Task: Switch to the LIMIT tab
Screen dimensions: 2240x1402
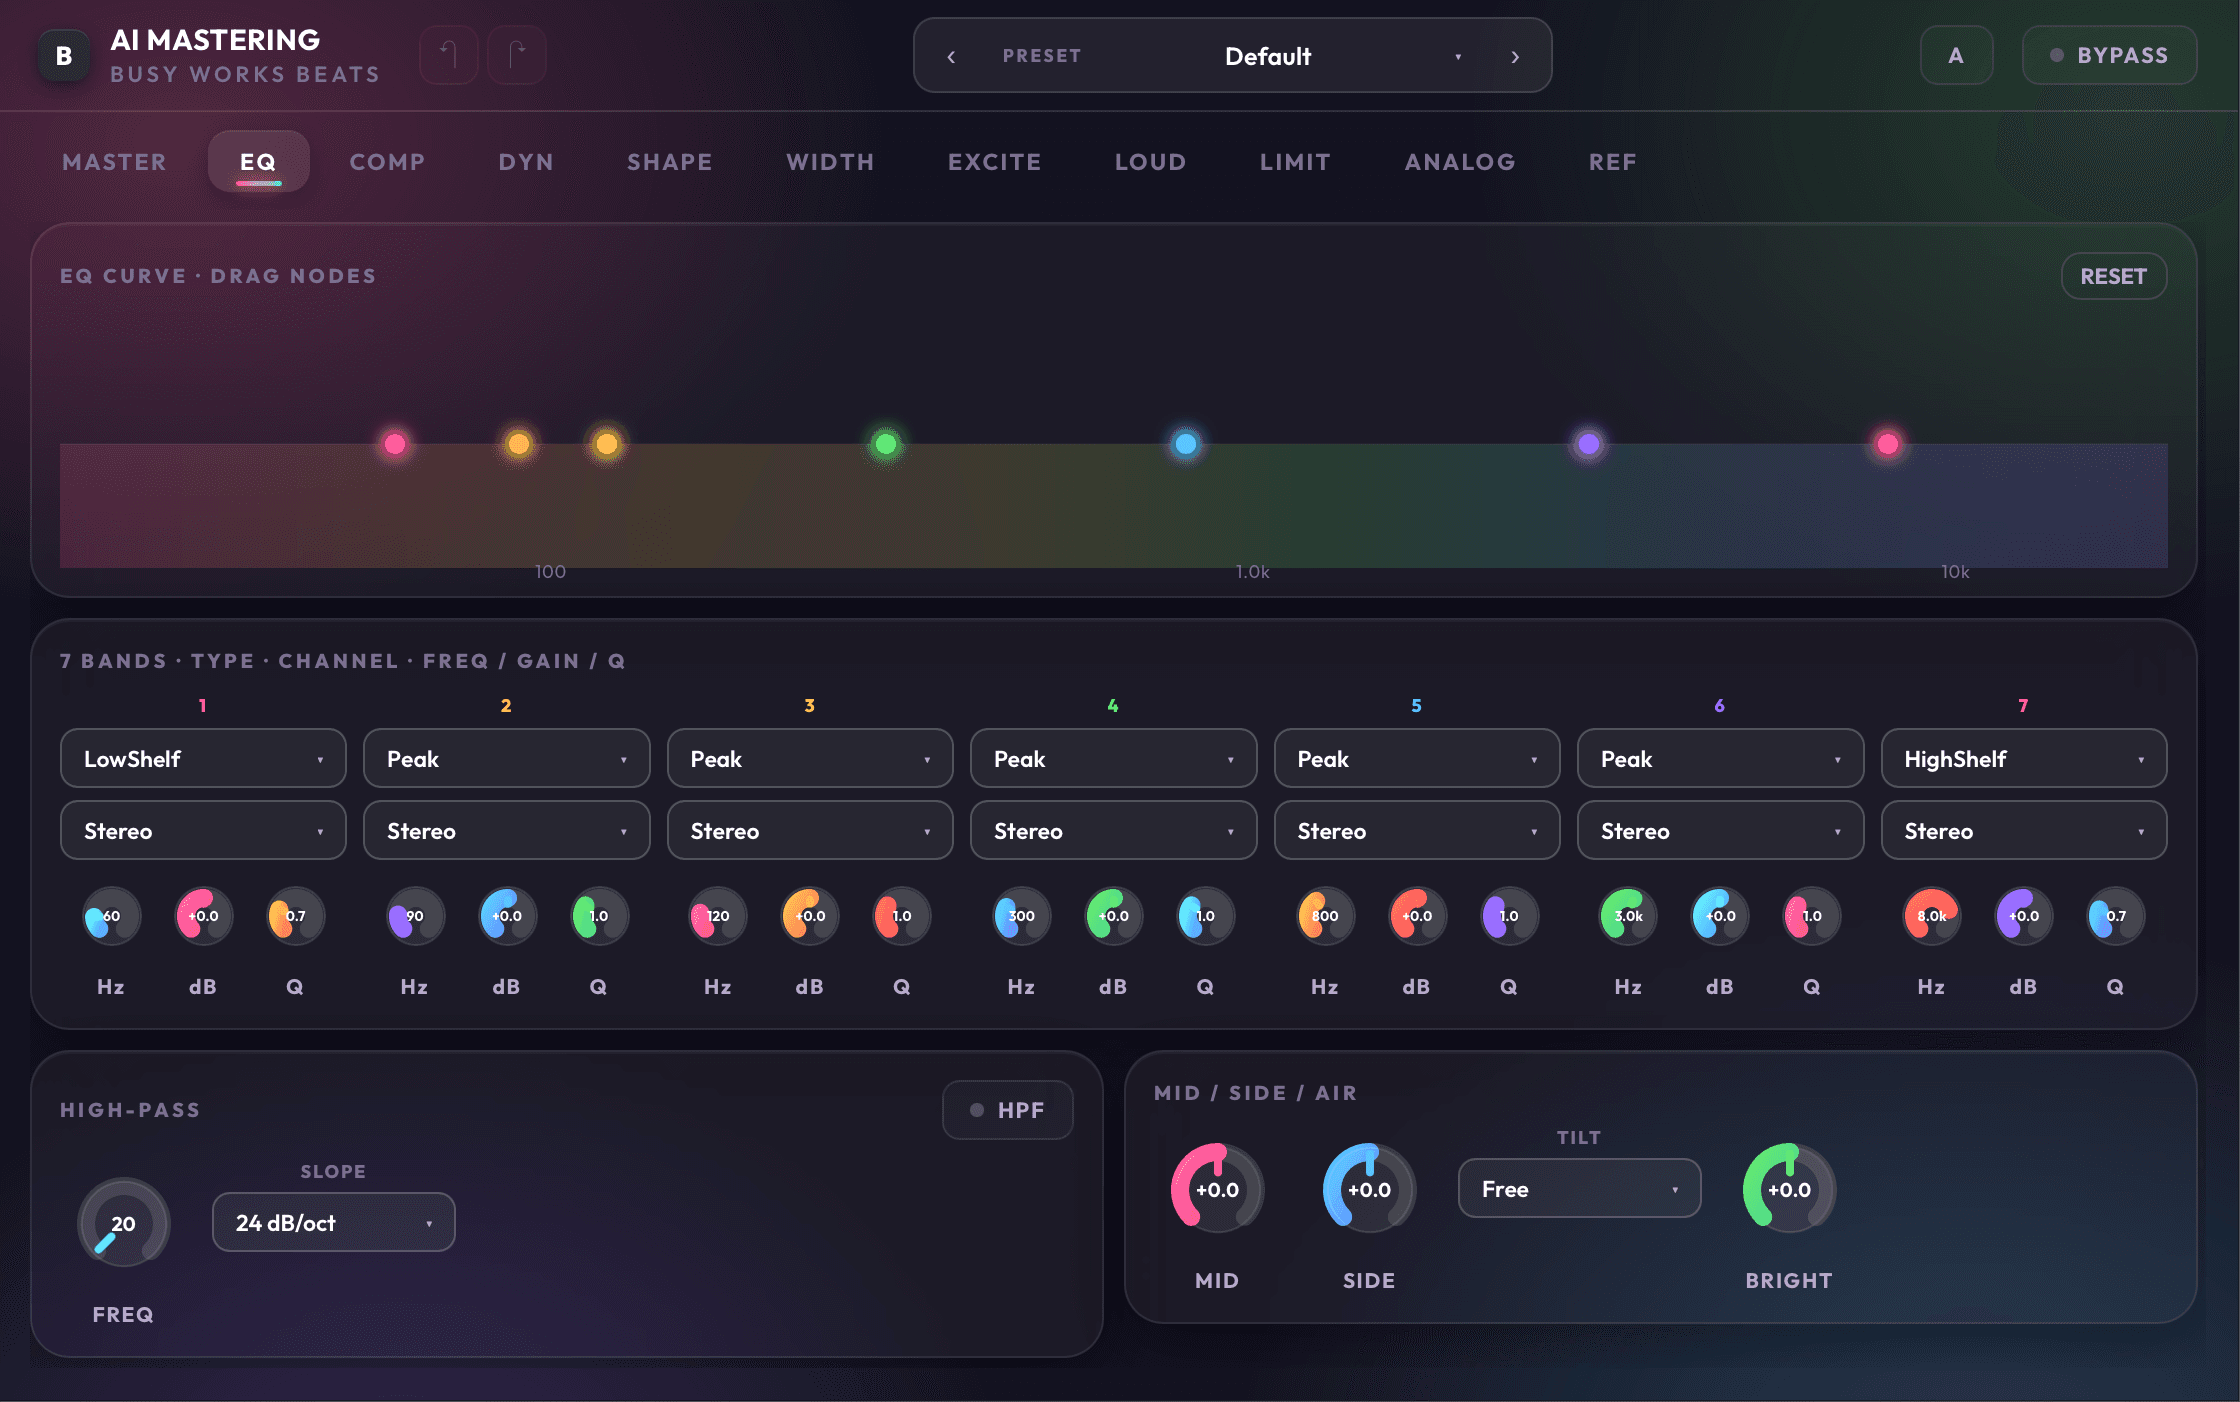Action: click(x=1295, y=162)
